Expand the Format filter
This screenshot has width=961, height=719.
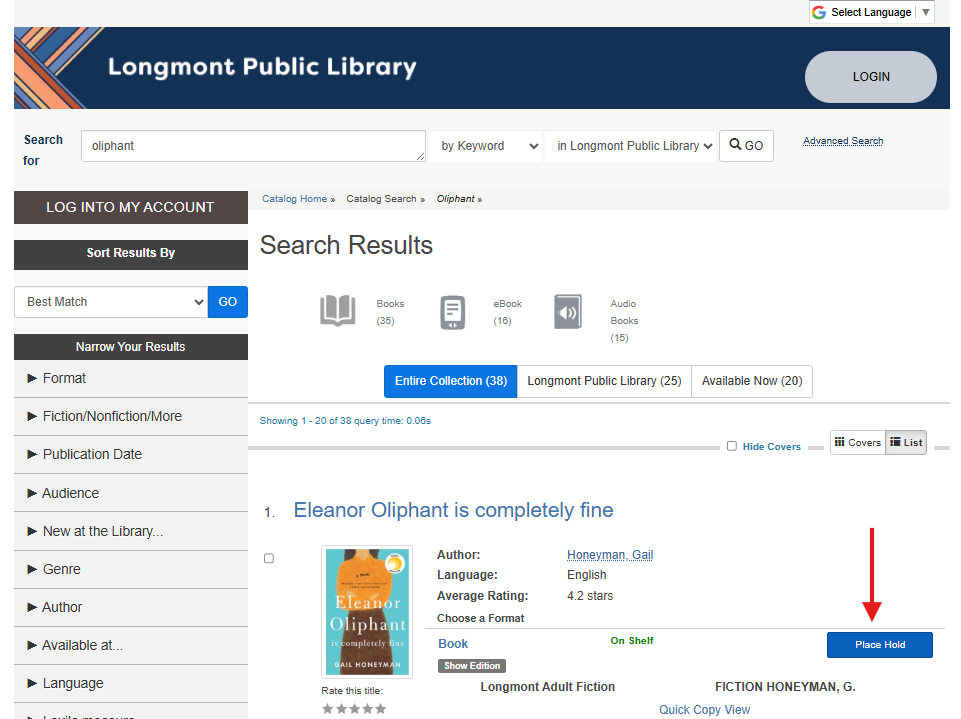coord(131,378)
